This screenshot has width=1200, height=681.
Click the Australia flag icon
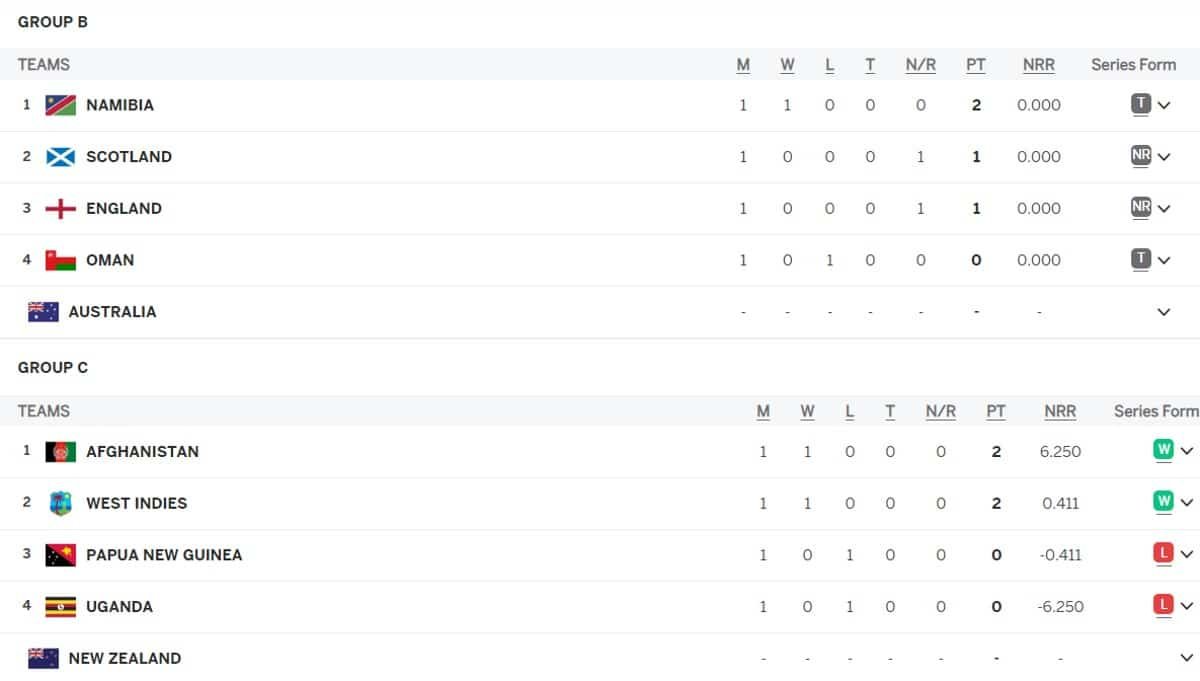pos(43,311)
